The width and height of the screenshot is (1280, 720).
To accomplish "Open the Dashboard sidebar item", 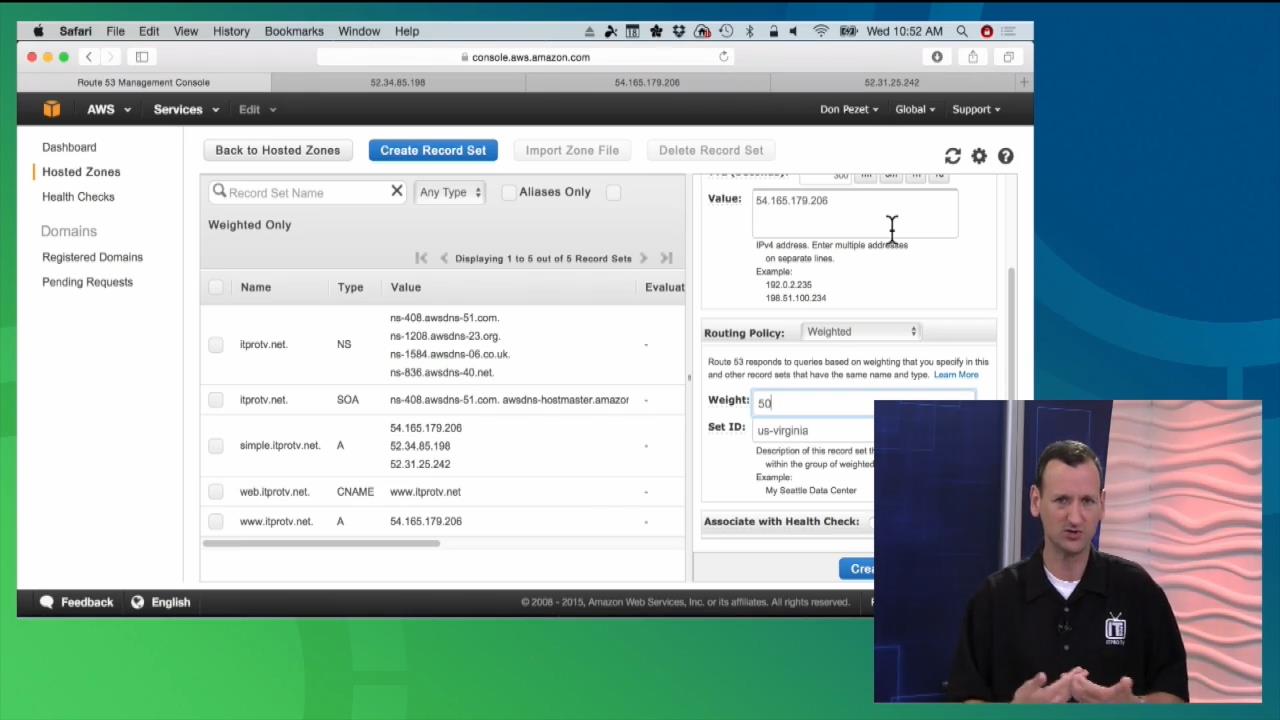I will (69, 147).
